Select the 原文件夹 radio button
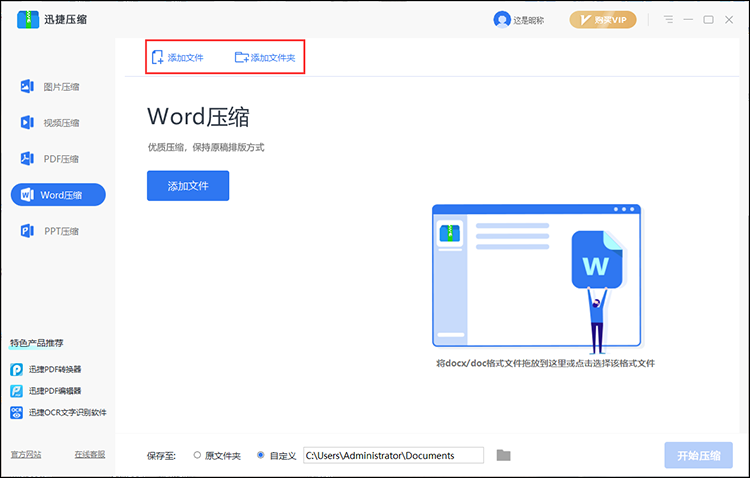 point(197,455)
